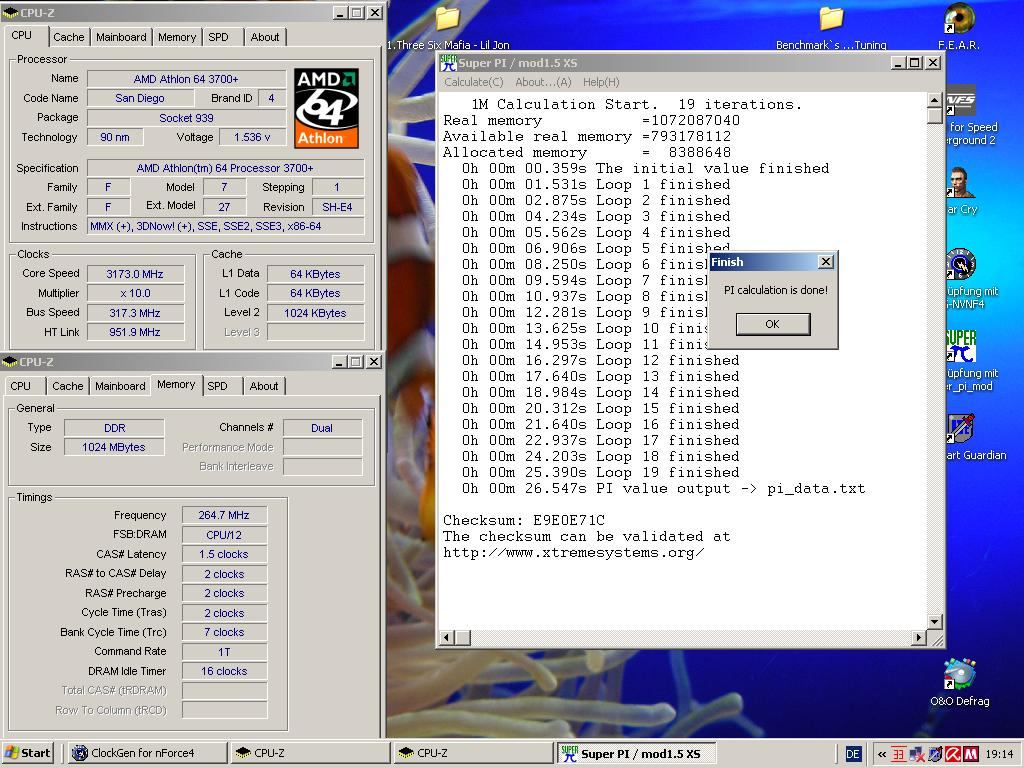Click the Name field AMD Athlon 64 3700+
This screenshot has height=768, width=1024.
point(186,79)
